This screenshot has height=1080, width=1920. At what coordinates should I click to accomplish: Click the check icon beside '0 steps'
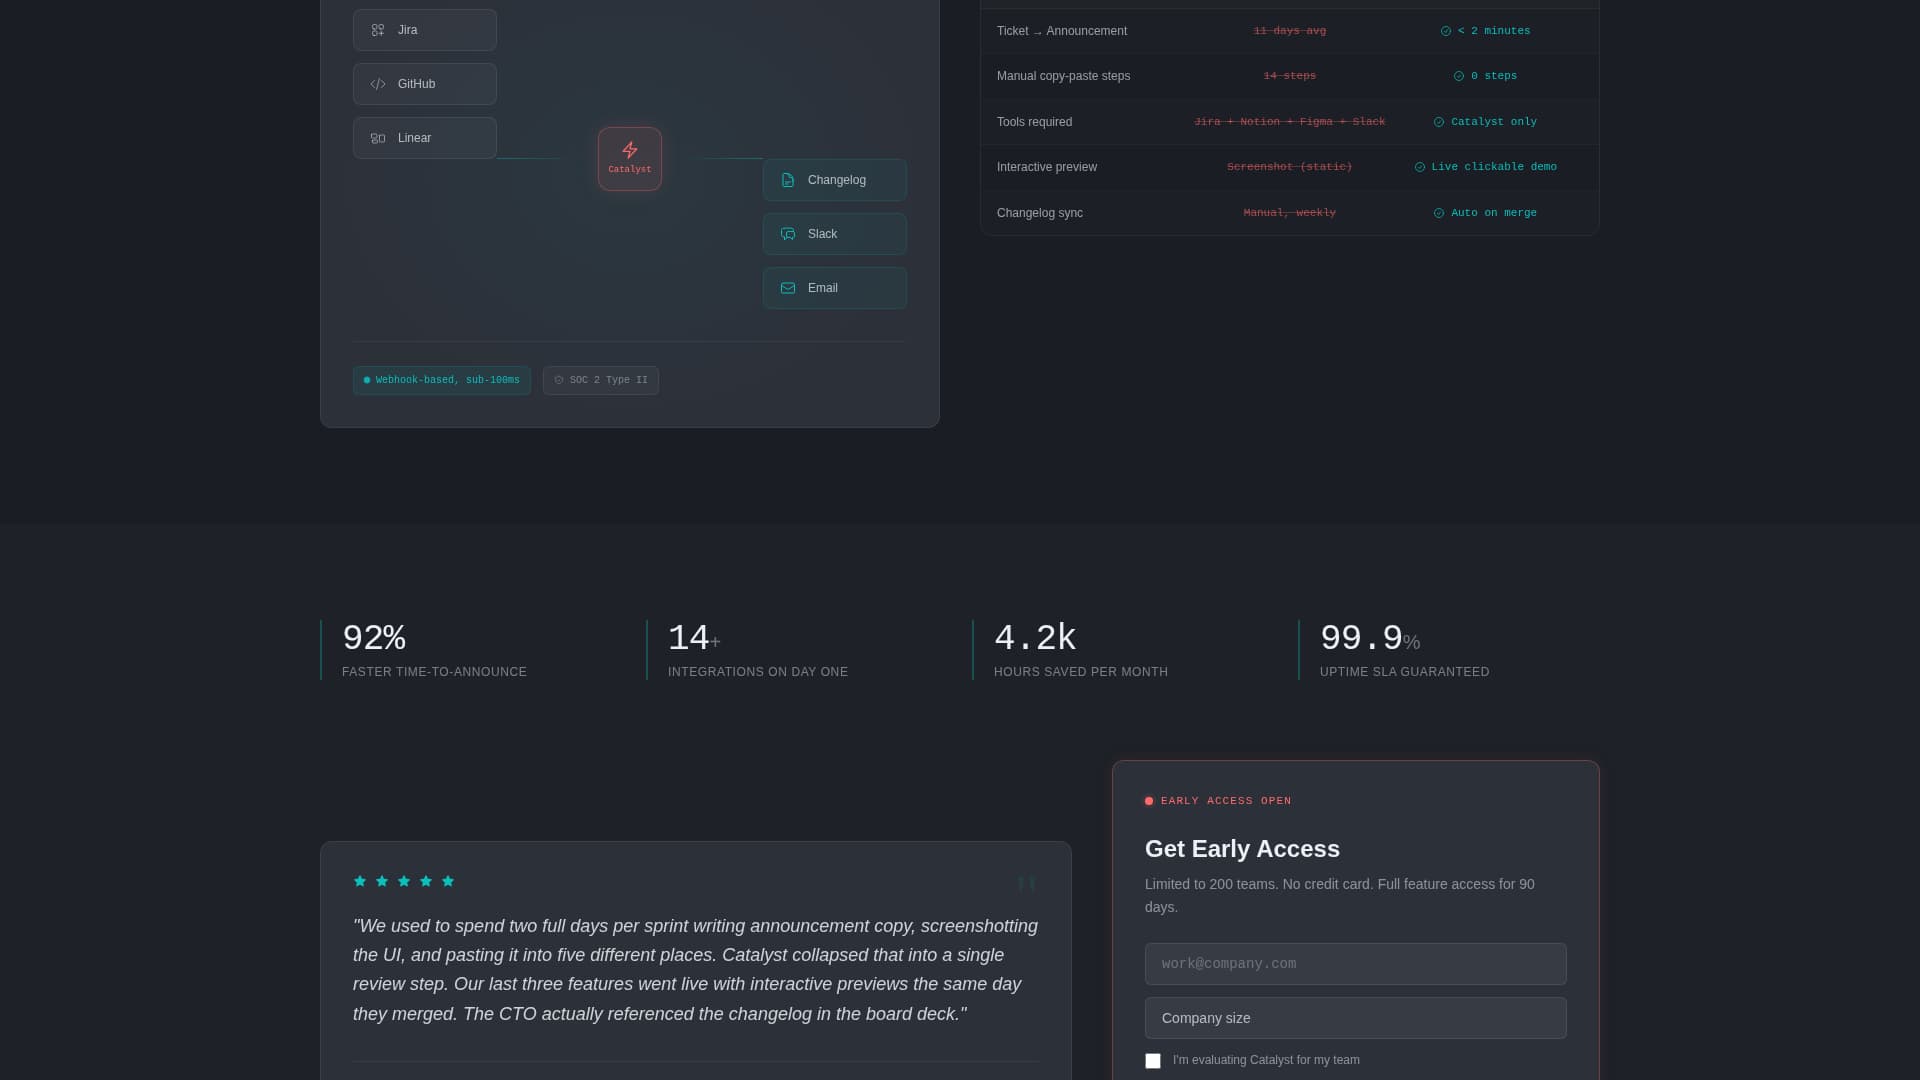tap(1459, 76)
